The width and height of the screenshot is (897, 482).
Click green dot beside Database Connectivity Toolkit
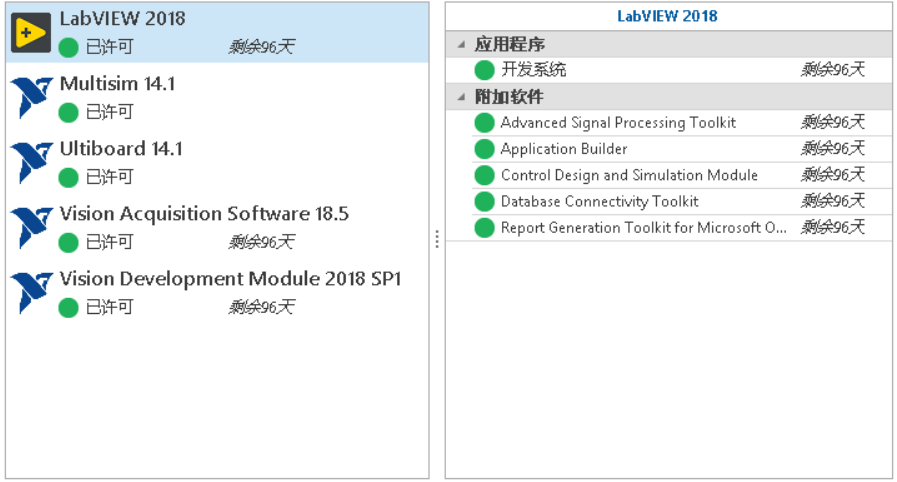click(x=484, y=202)
